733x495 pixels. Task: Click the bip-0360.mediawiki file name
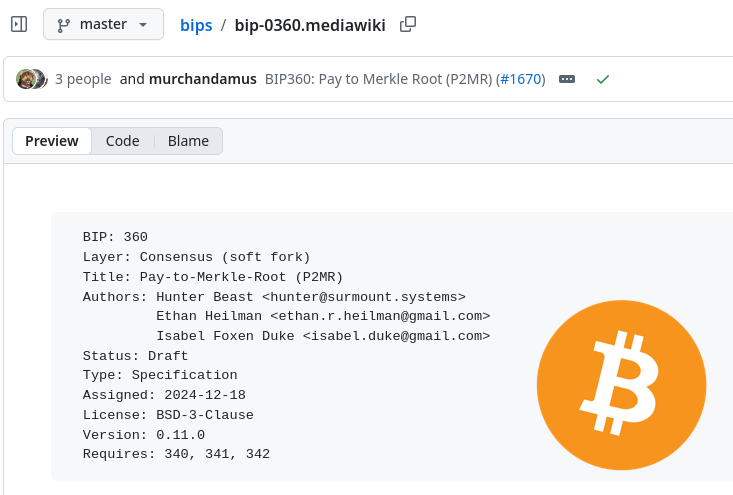[310, 25]
